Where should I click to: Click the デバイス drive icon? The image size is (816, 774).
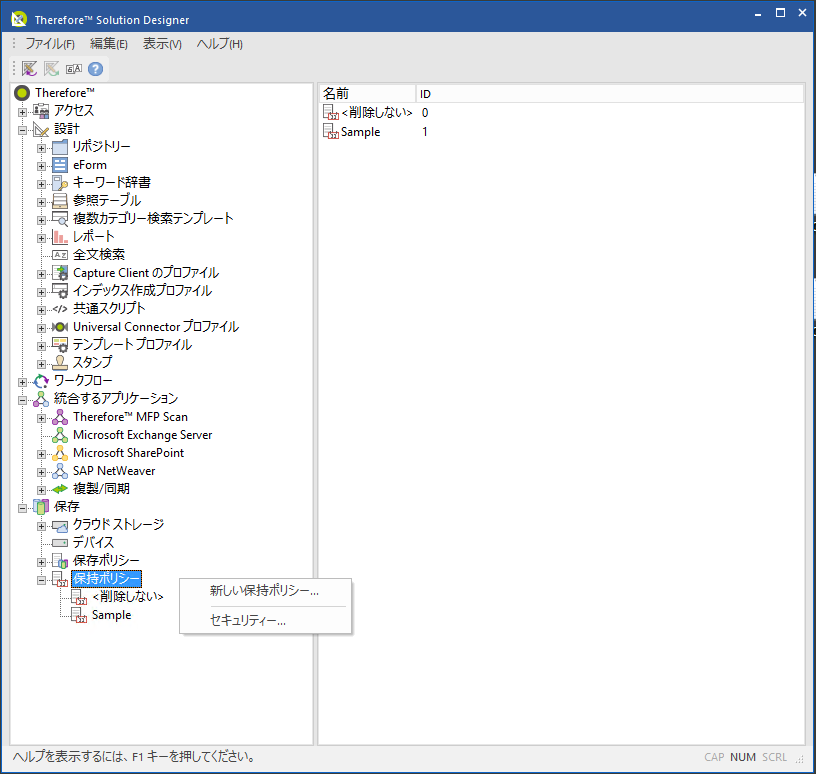point(60,543)
